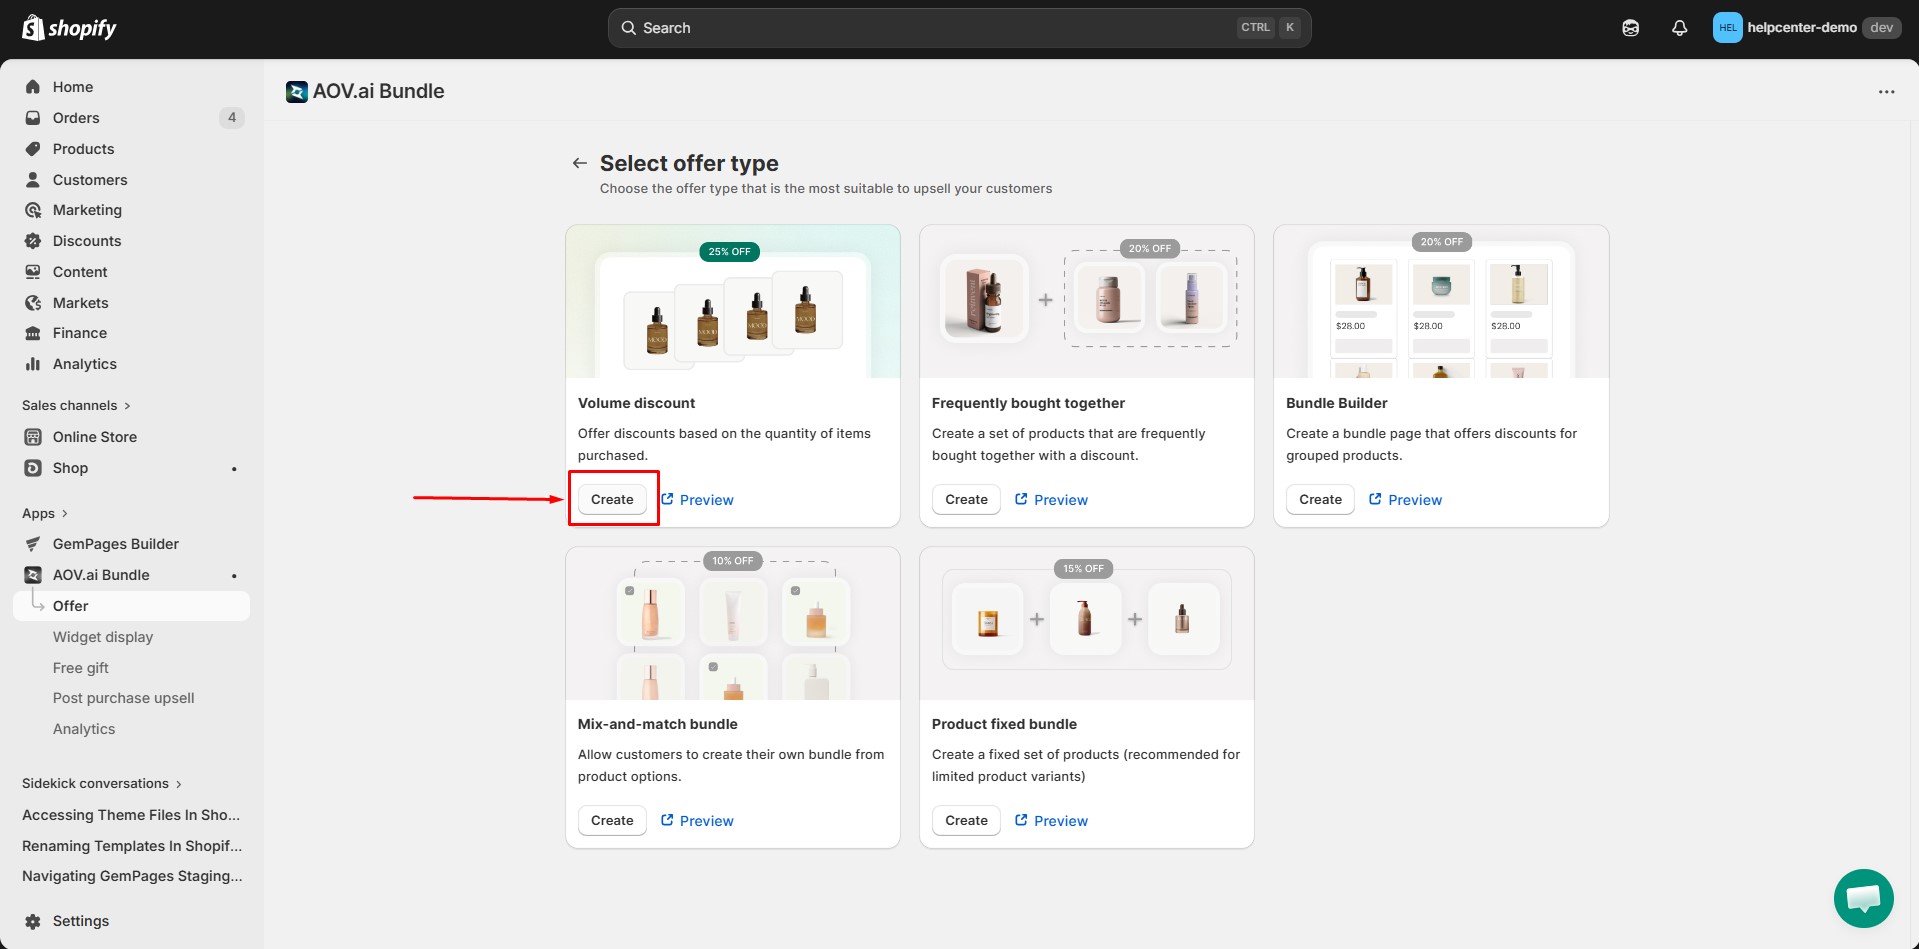Viewport: 1919px width, 949px height.
Task: Expand the Apps section chevron
Action: coord(65,513)
